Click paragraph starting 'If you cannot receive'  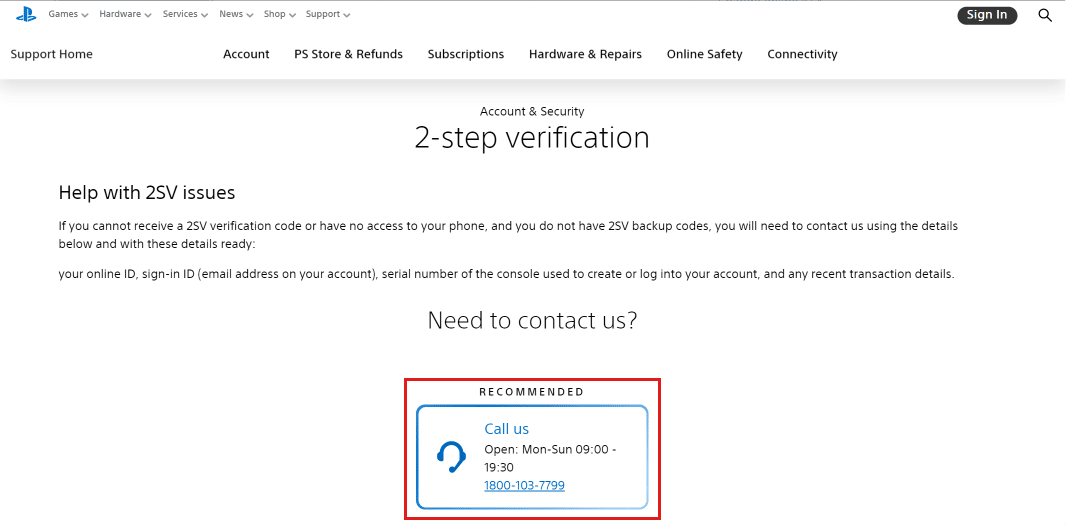[x=509, y=235]
